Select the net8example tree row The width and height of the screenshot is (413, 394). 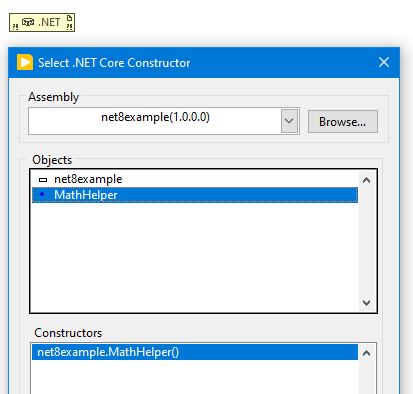pyautogui.click(x=195, y=179)
